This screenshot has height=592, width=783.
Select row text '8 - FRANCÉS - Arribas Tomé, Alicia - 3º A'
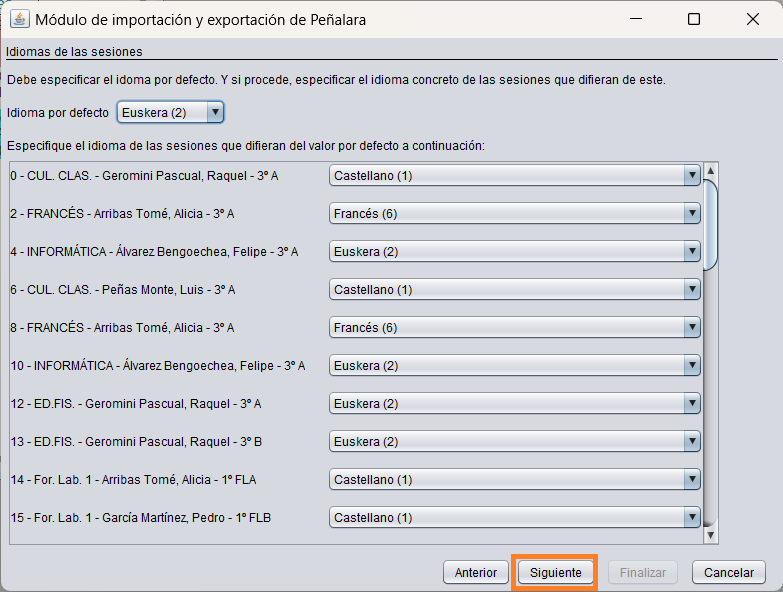pyautogui.click(x=122, y=327)
